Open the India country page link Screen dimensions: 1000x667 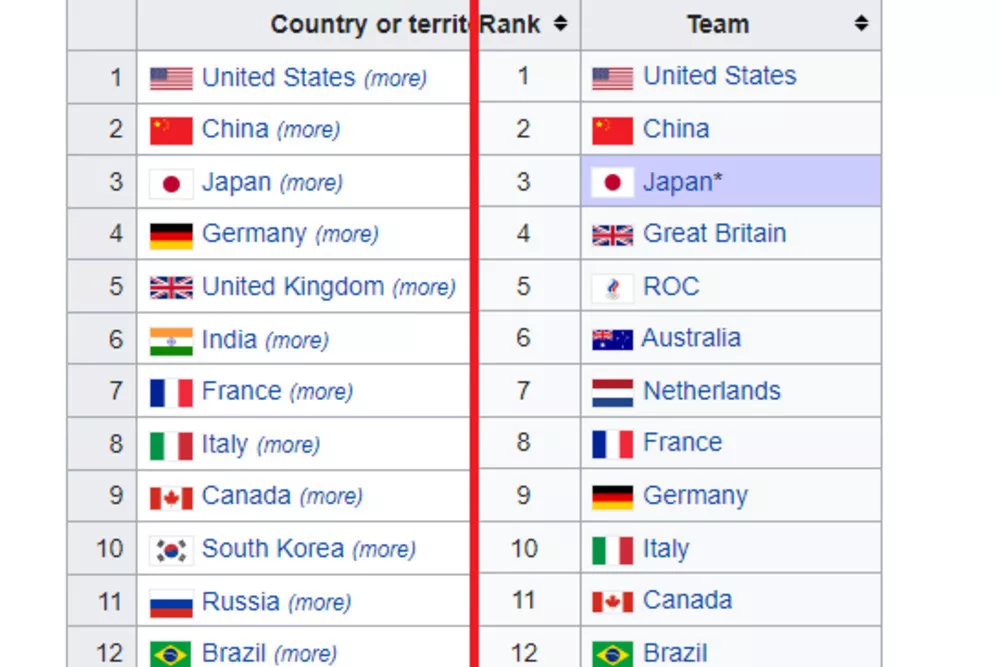coord(229,339)
